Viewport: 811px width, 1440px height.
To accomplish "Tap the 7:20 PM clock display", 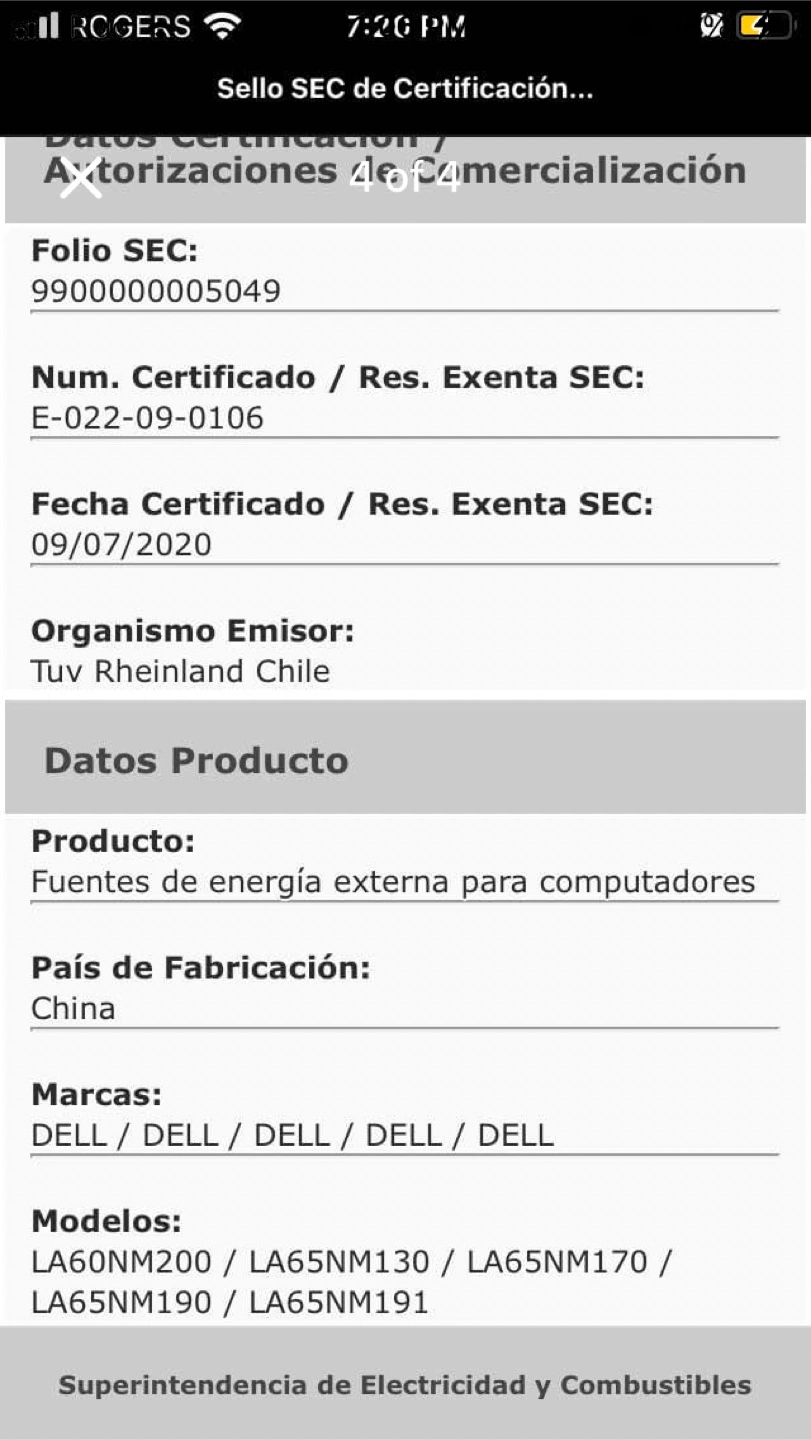I will pos(406,26).
